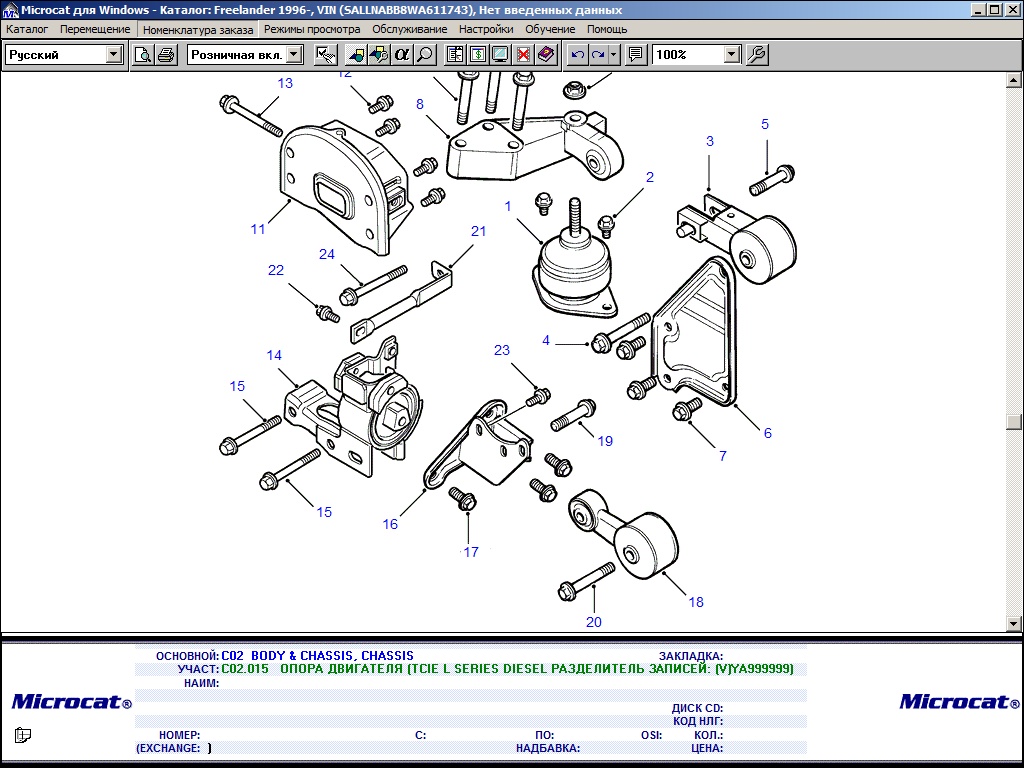Click the dollar price icon
Image resolution: width=1024 pixels, height=768 pixels.
pyautogui.click(x=477, y=54)
